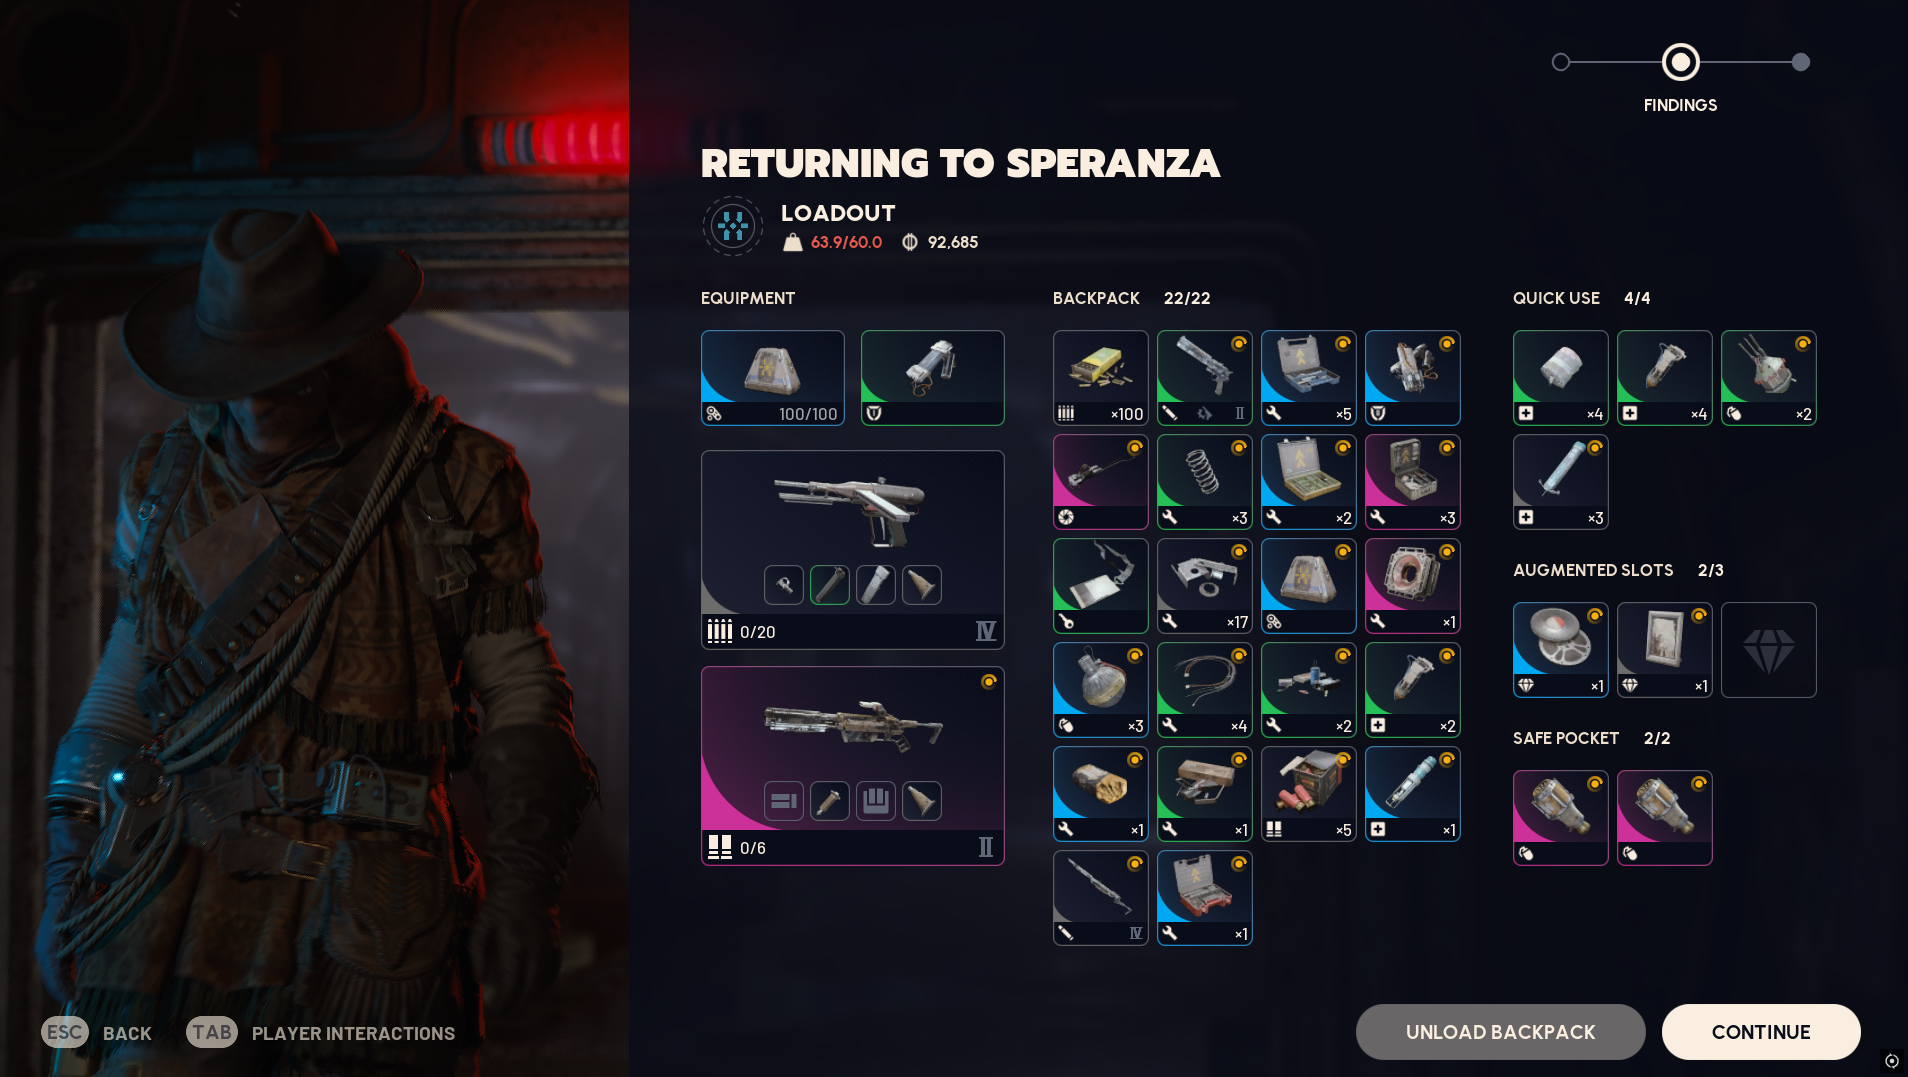Screen dimensions: 1908x1077
Task: Click the shield item with 100/100 durability
Action: pos(772,378)
